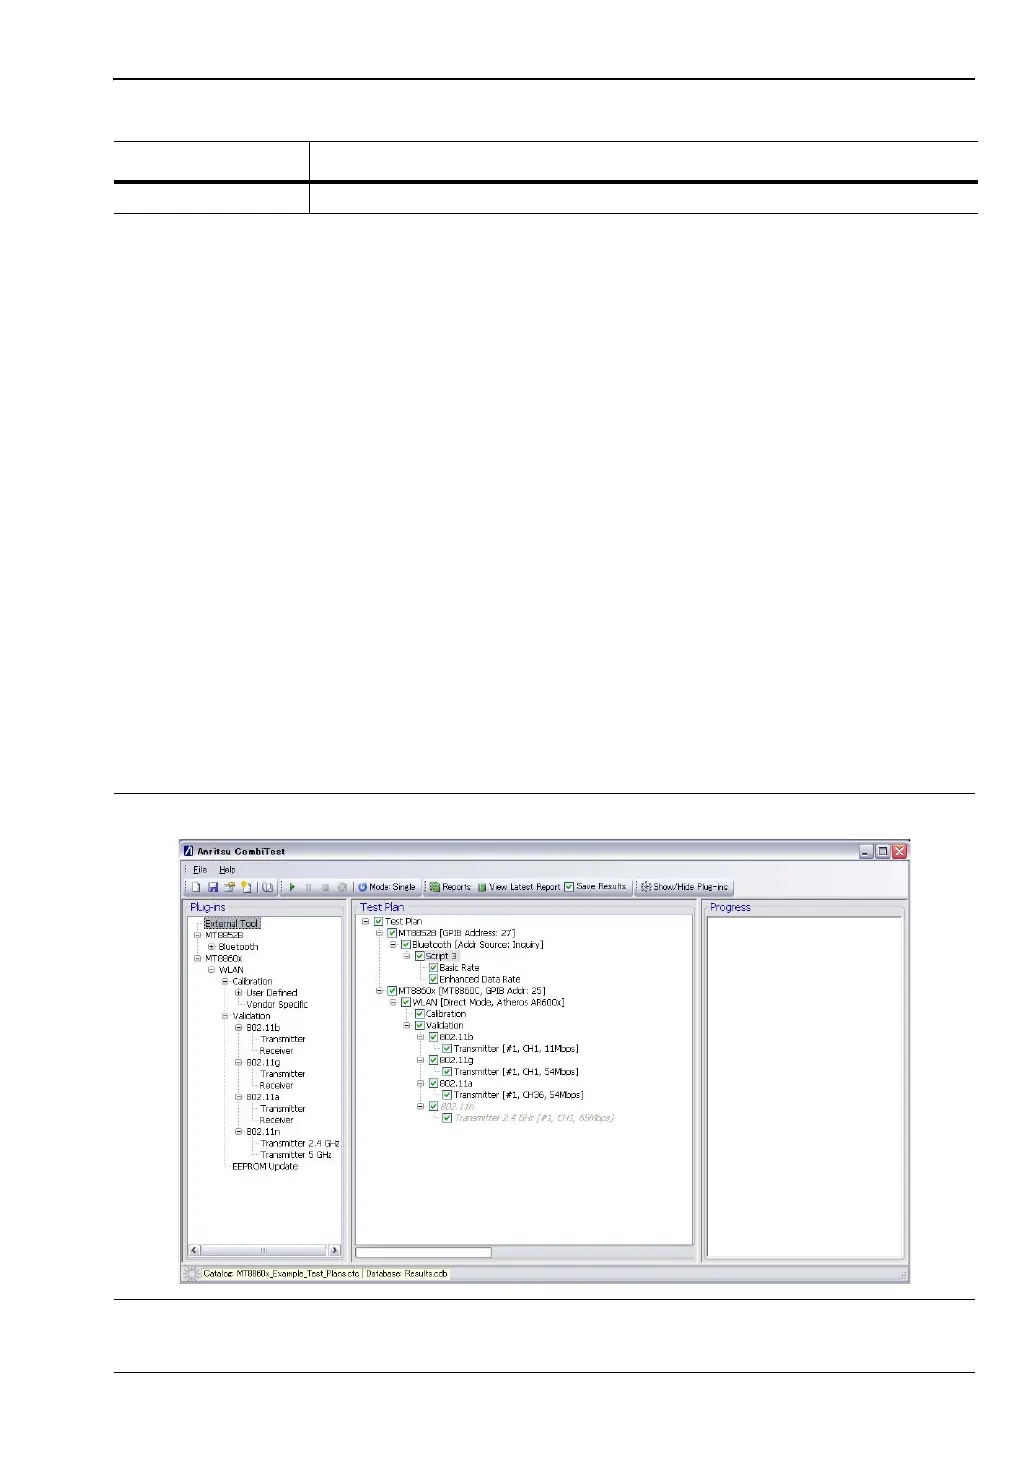Click Database: Results.cdb in status bar
Viewport: 1032px width, 1458px height.
[x=407, y=1274]
